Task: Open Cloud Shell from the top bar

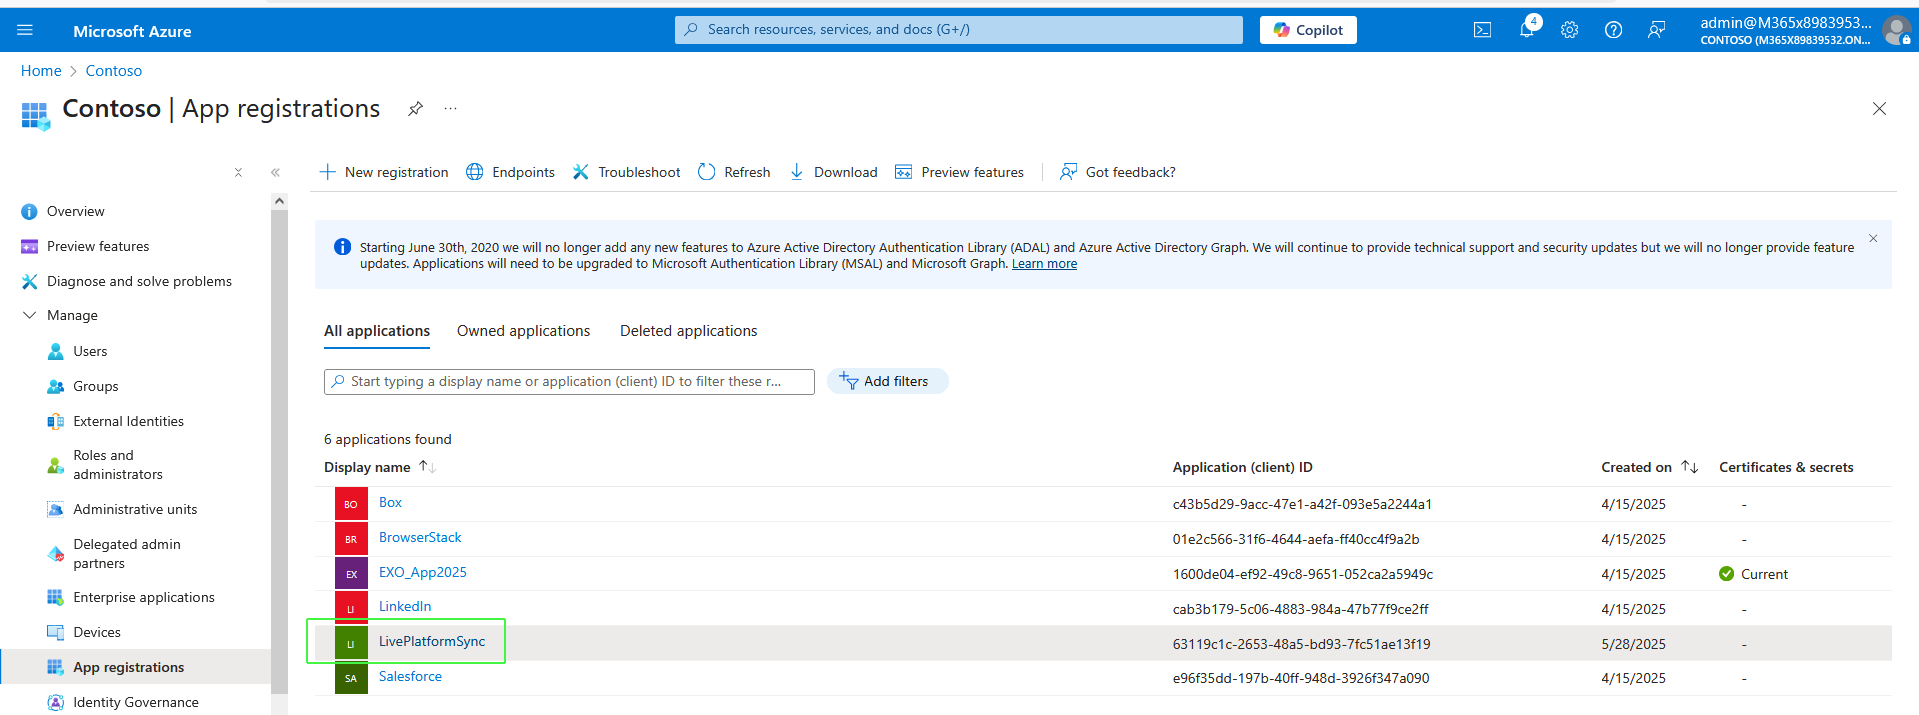Action: tap(1482, 30)
